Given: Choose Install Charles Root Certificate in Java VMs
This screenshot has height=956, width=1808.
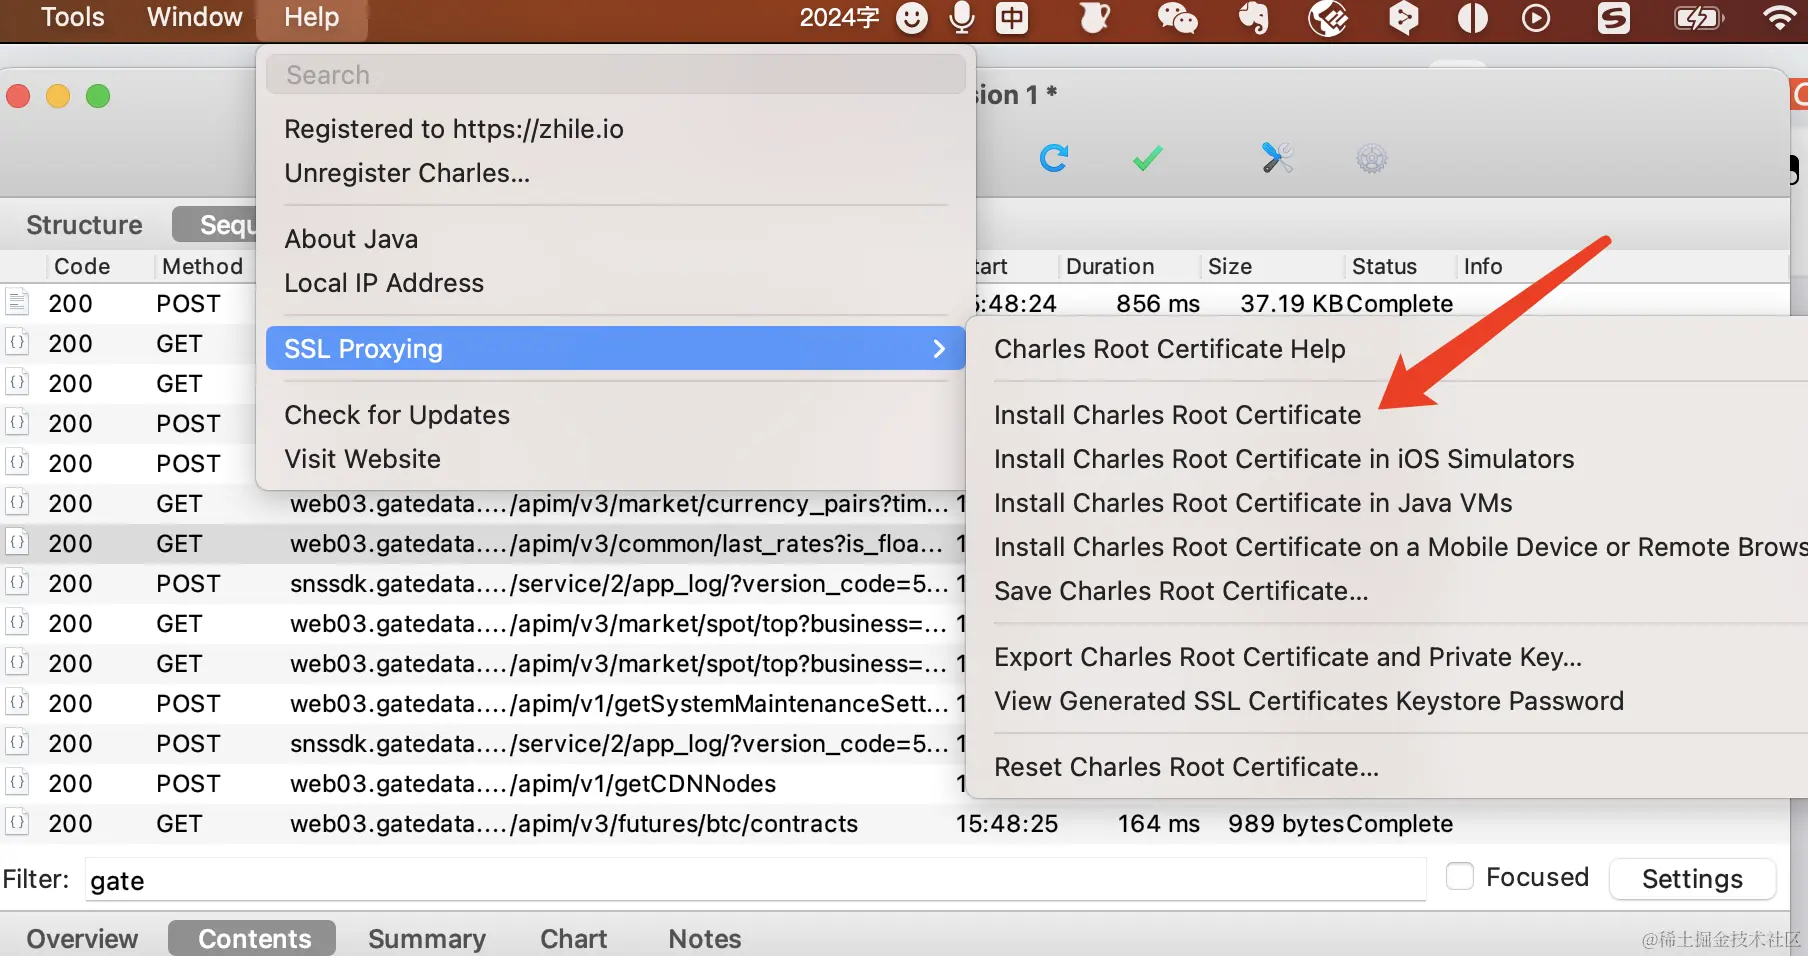Looking at the screenshot, I should click(1253, 503).
